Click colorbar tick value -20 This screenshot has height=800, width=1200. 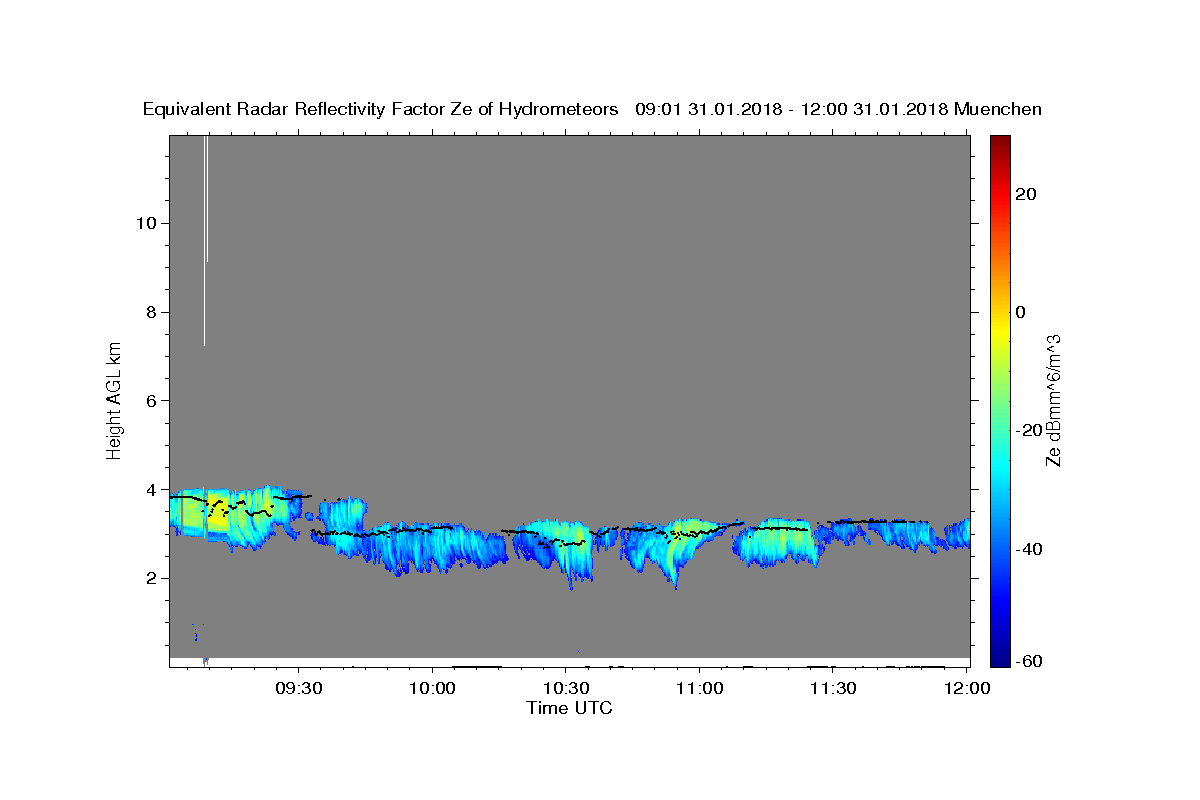[x=1029, y=430]
